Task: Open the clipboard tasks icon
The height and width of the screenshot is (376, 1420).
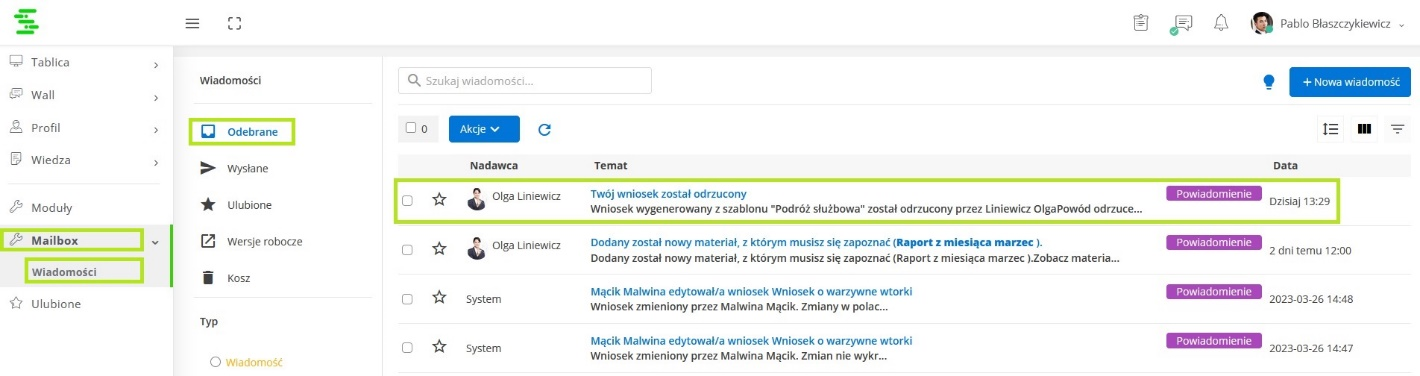Action: click(x=1140, y=23)
